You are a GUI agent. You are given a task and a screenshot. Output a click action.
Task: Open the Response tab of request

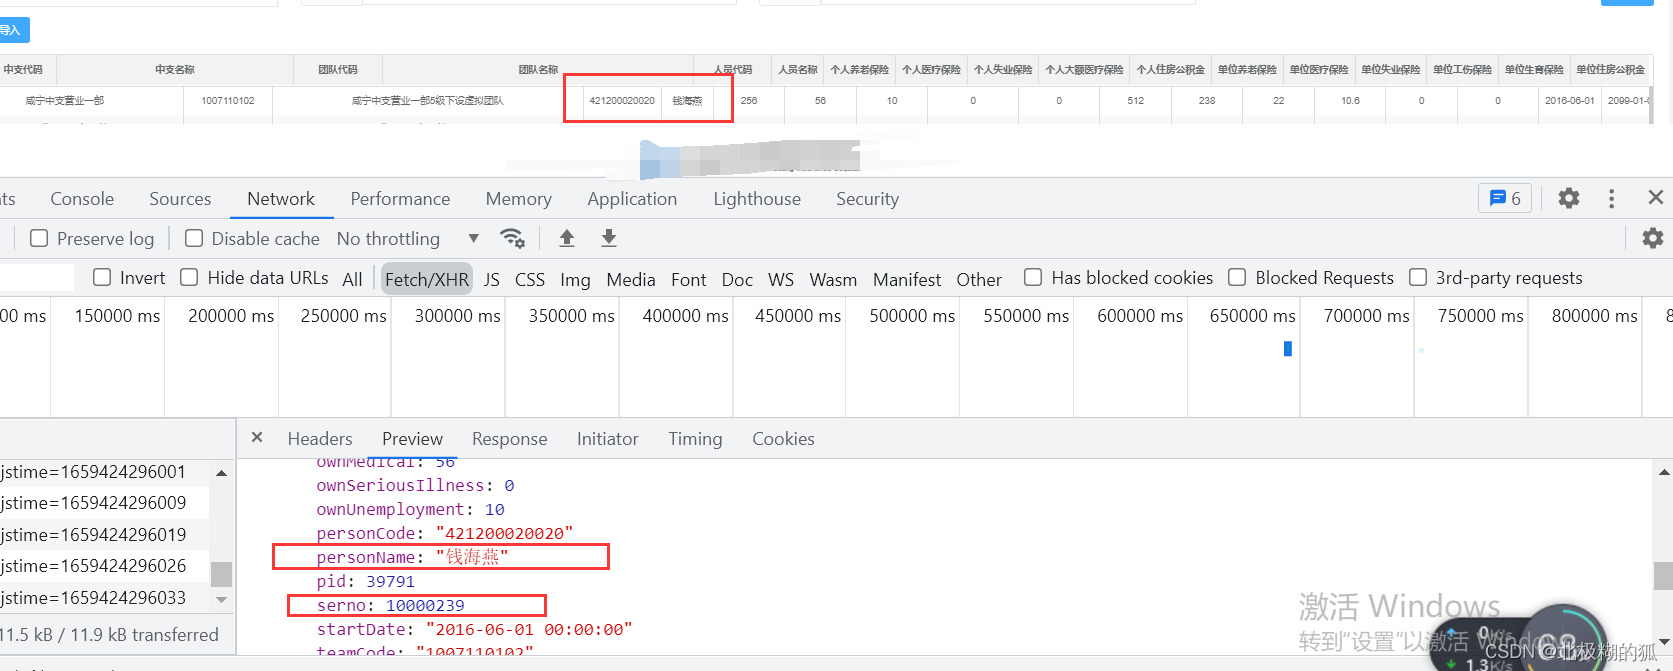click(x=509, y=438)
